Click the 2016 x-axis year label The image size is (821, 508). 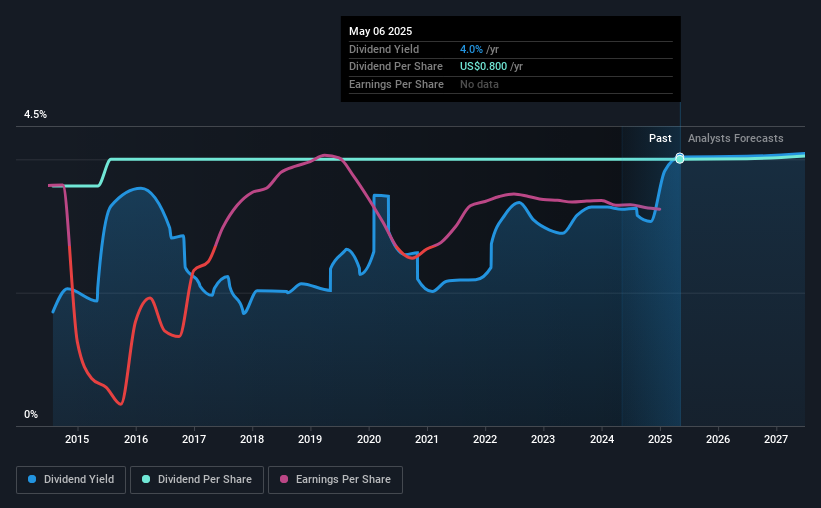[136, 439]
